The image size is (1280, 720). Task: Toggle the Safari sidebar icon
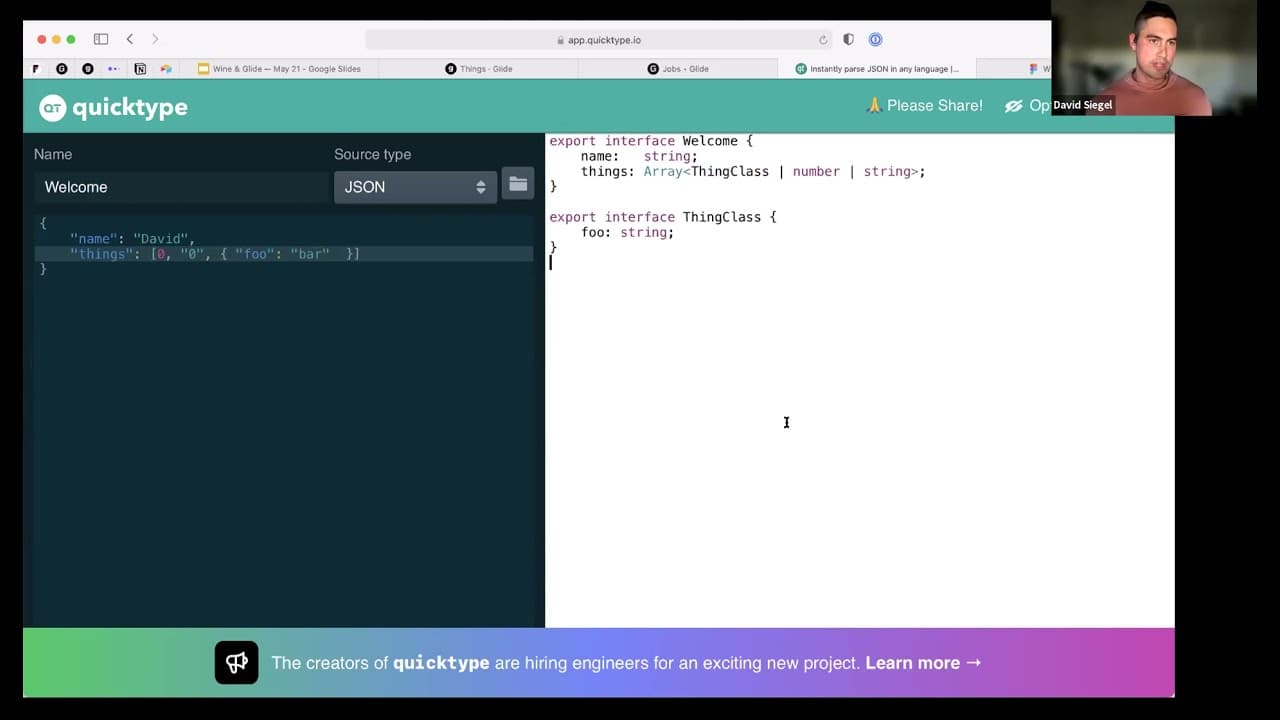click(x=101, y=39)
